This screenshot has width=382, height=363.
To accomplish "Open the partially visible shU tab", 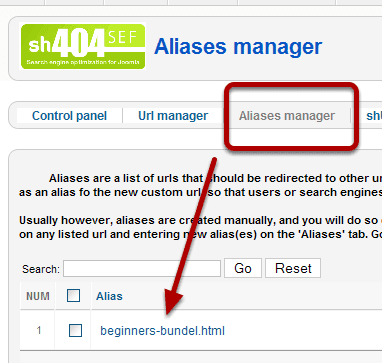I will point(374,116).
